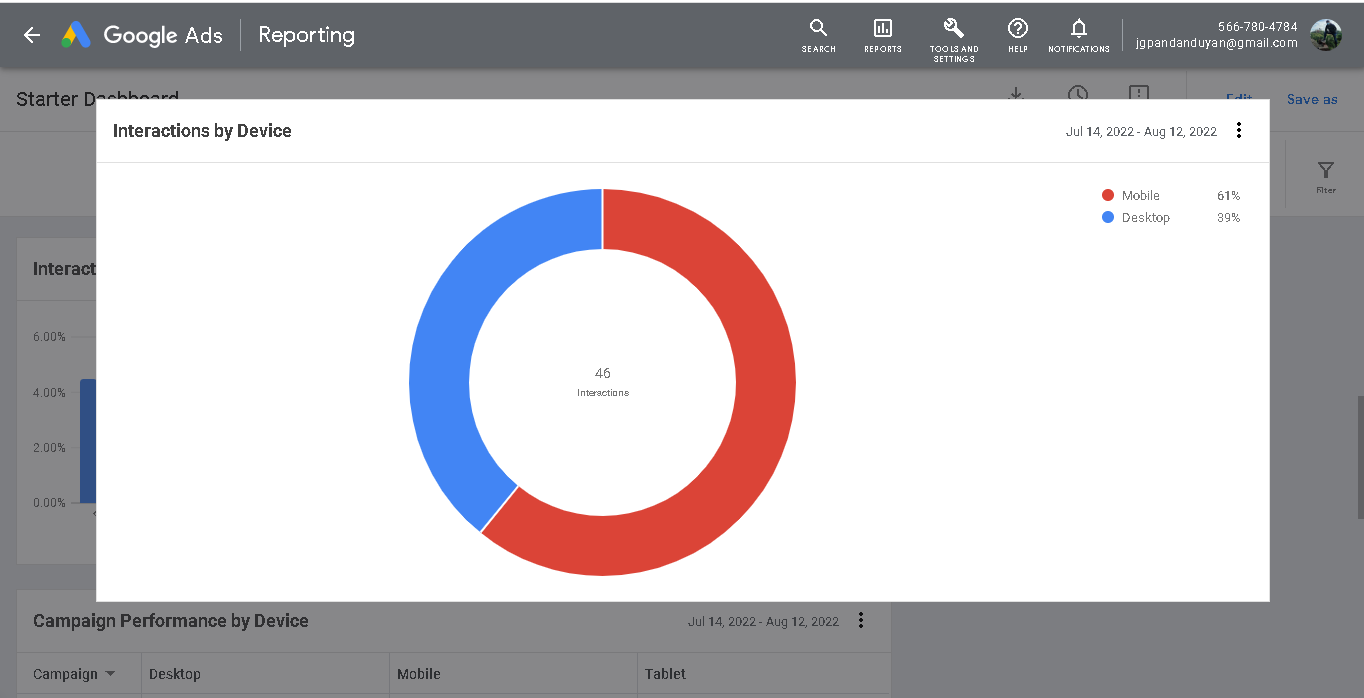Click the blue Desktop legend swatch
Screen dimensions: 1364x698
tap(1107, 217)
